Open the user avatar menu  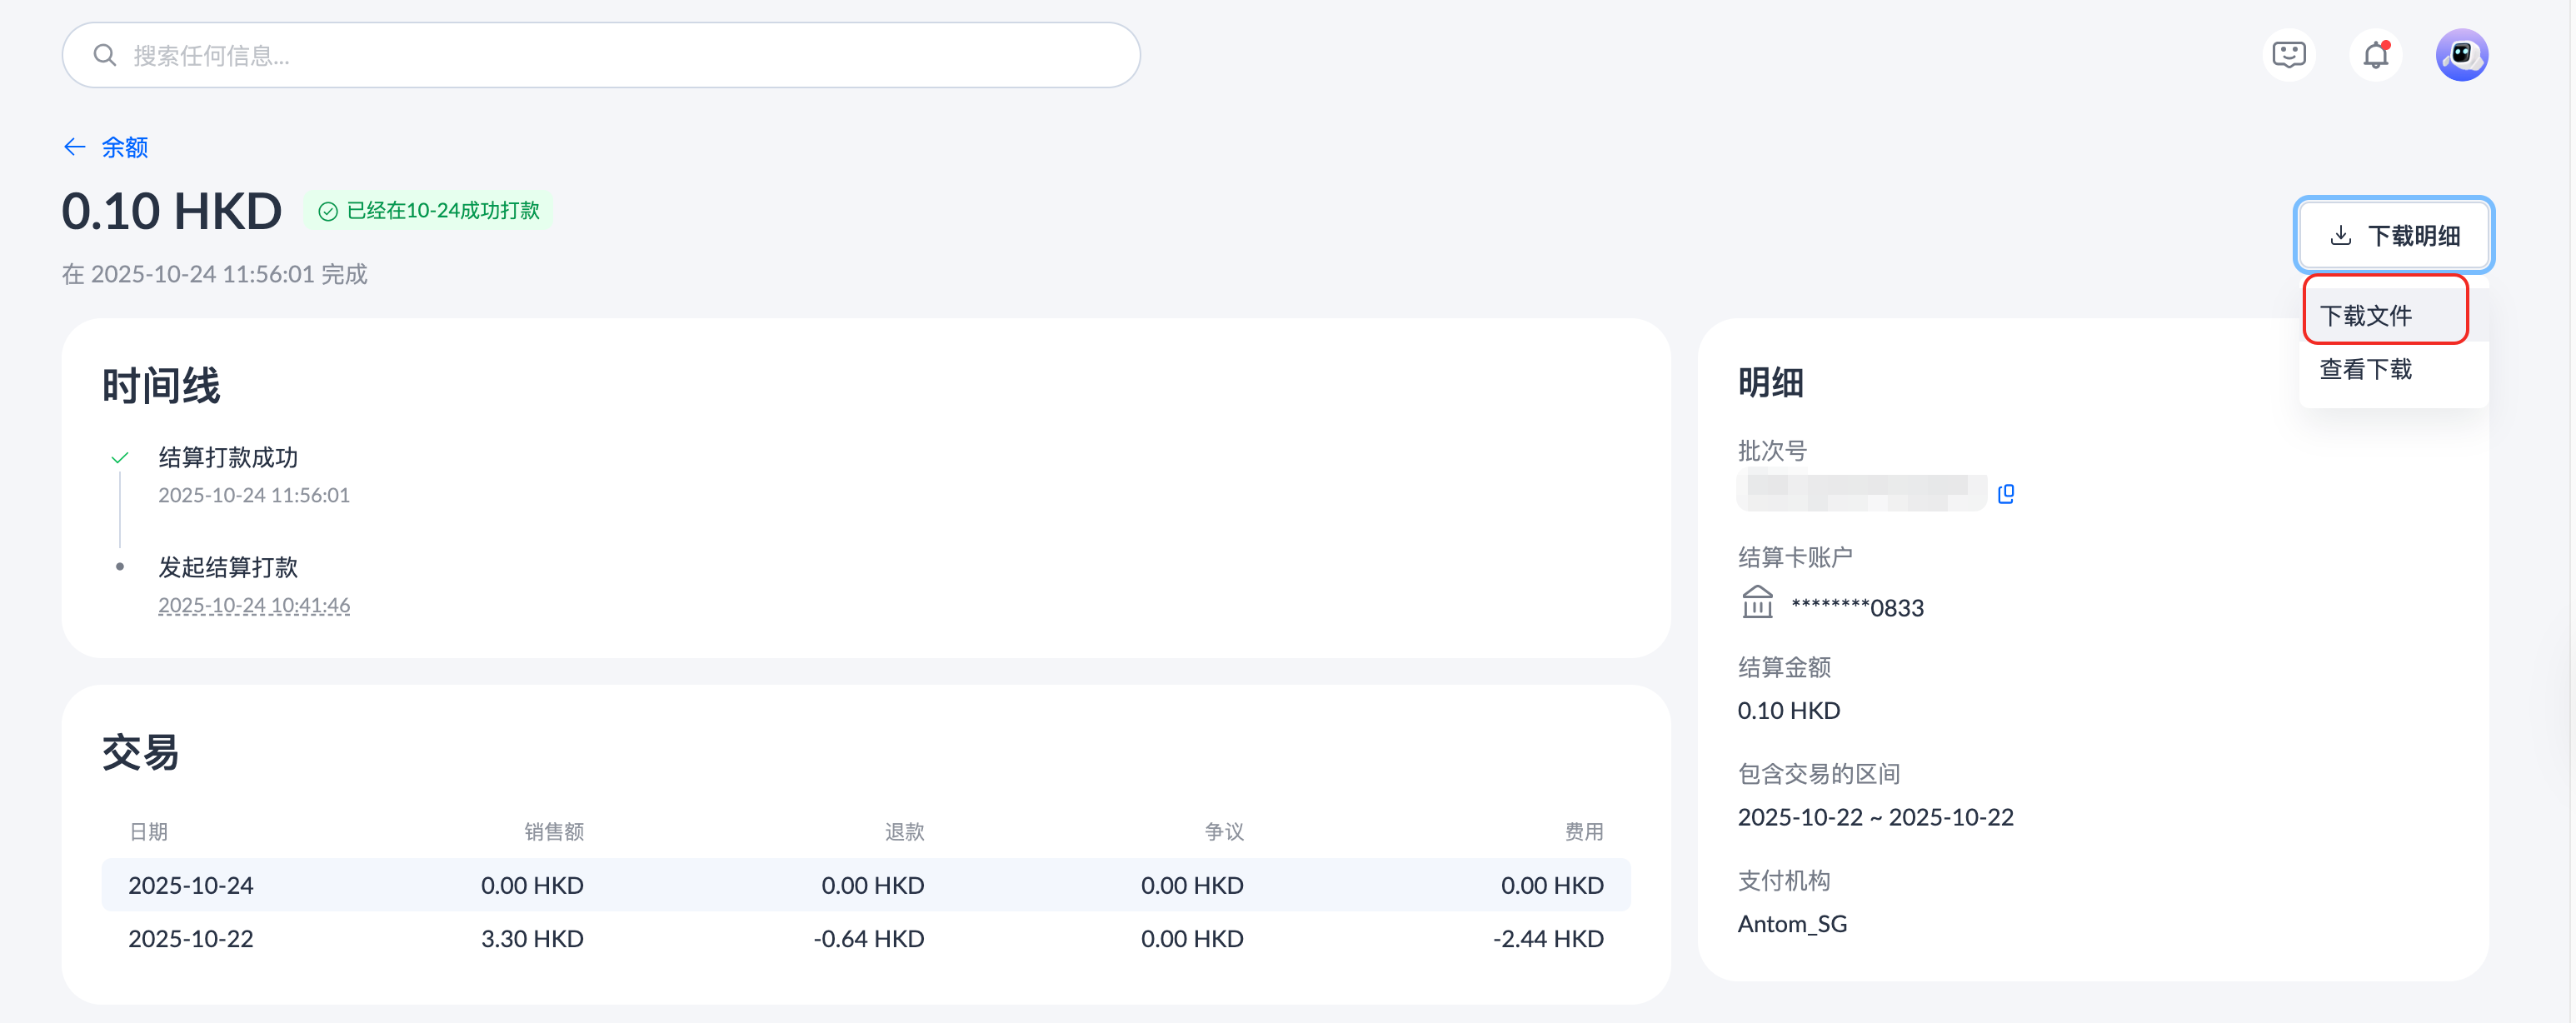pos(2461,55)
